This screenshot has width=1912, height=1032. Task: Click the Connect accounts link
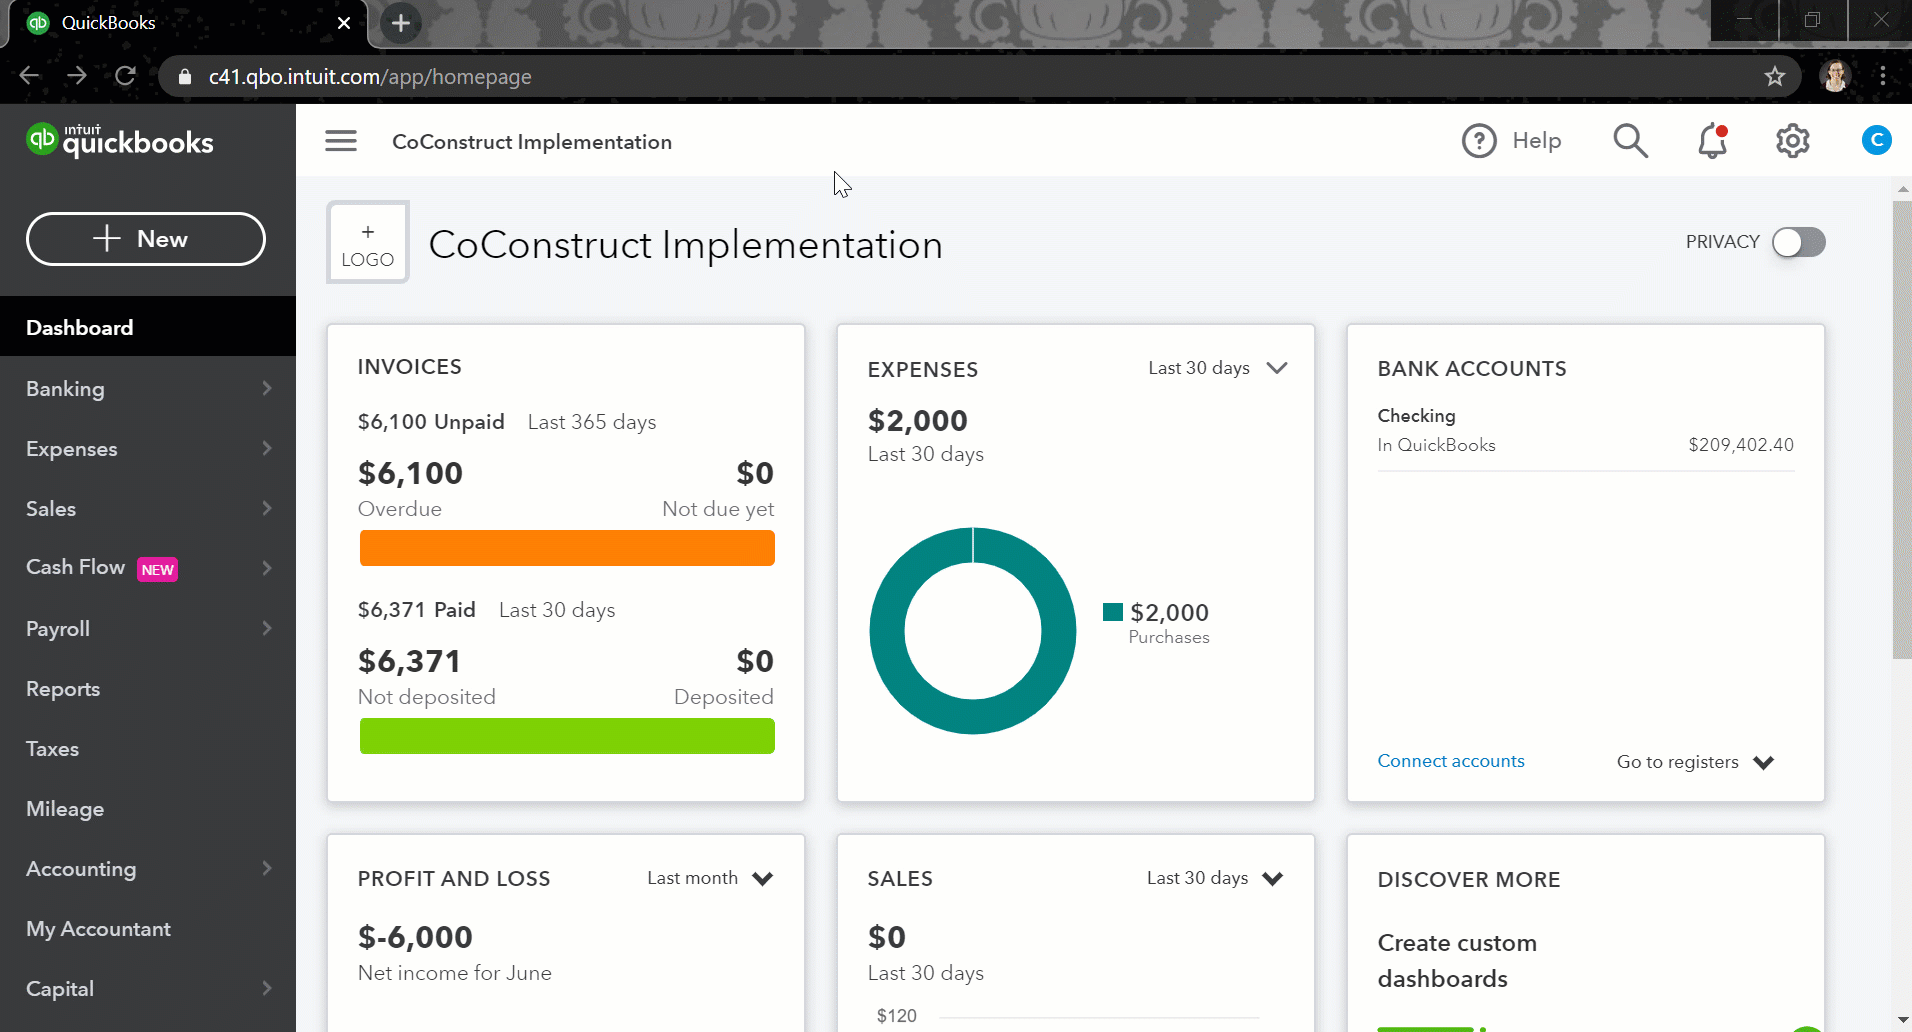1451,761
